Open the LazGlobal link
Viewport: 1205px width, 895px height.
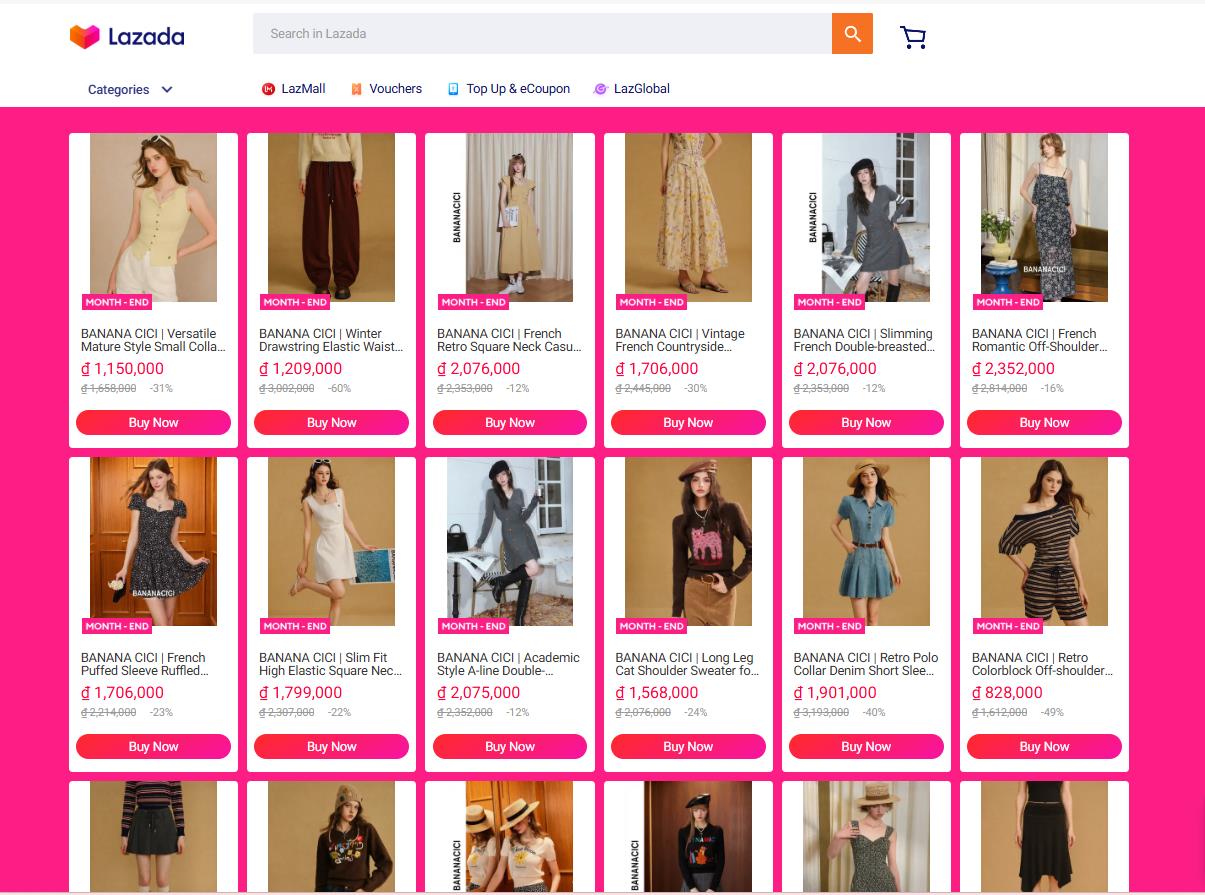tap(642, 89)
